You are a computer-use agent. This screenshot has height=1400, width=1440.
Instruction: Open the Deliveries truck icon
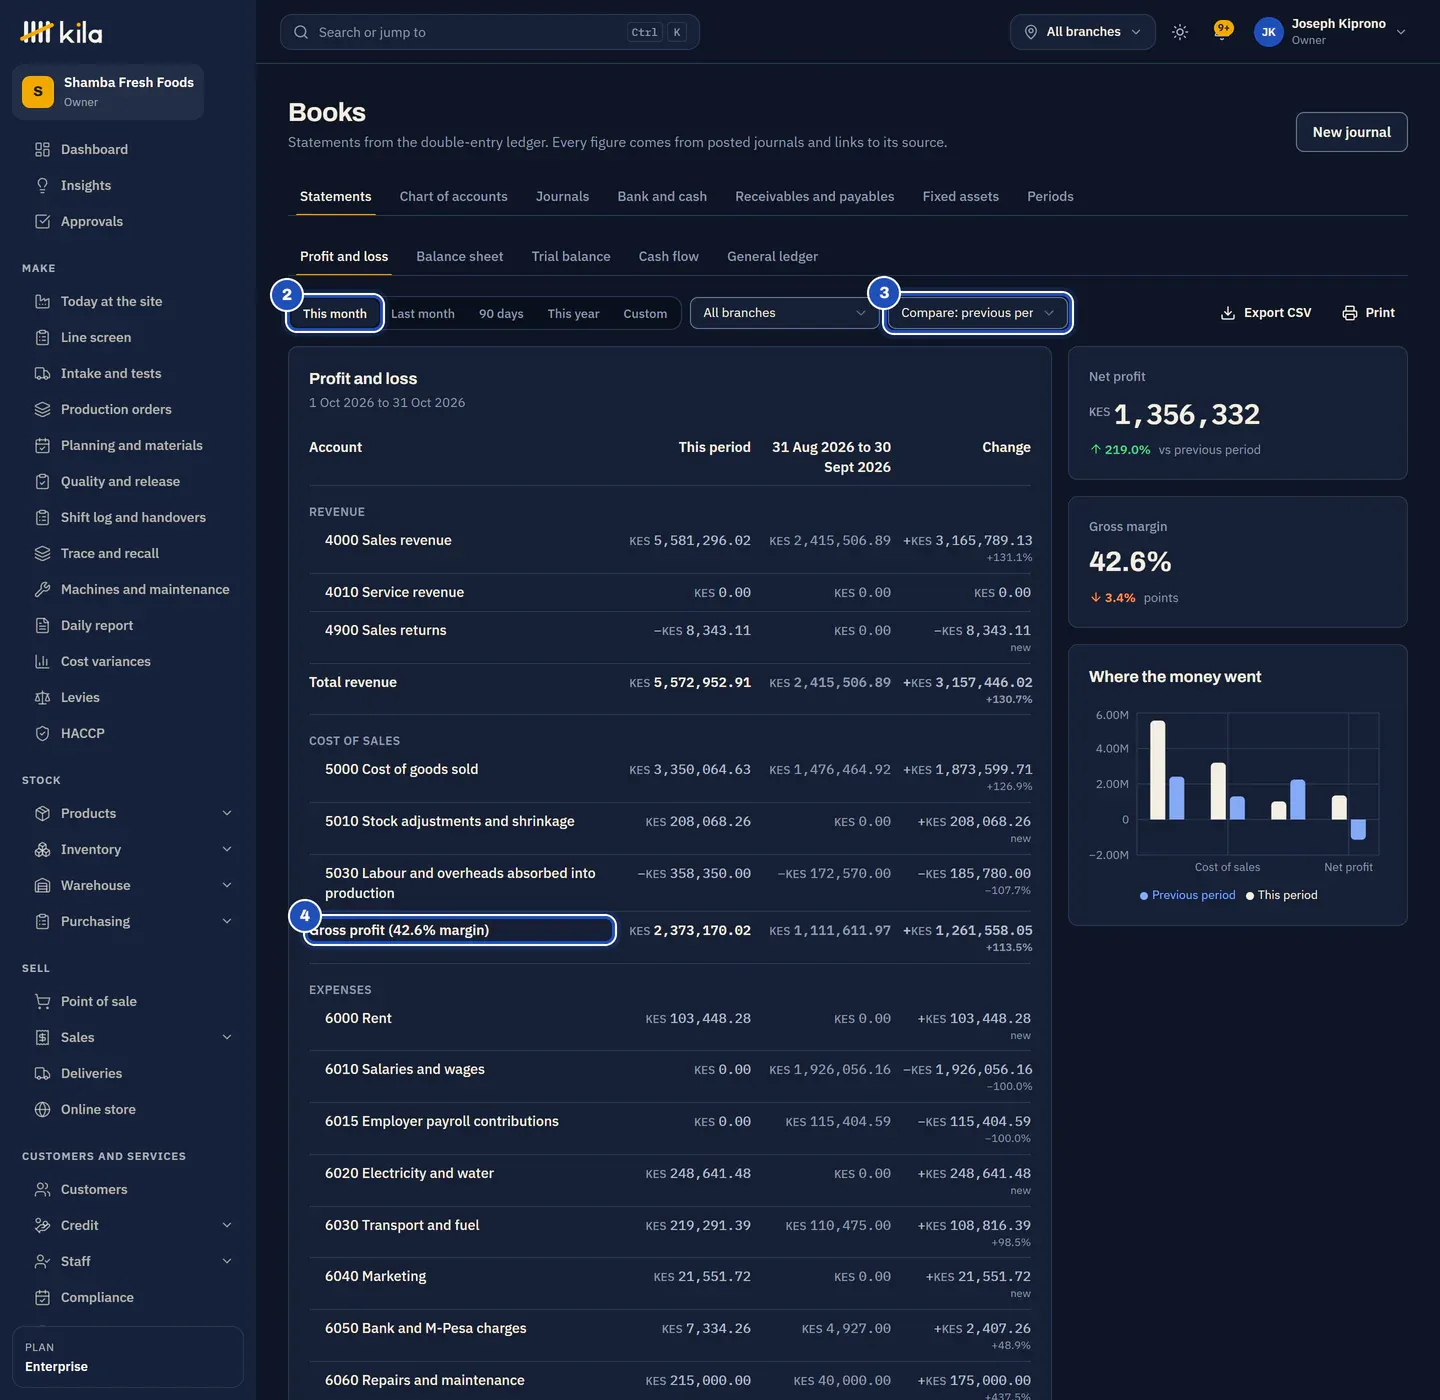pos(42,1073)
